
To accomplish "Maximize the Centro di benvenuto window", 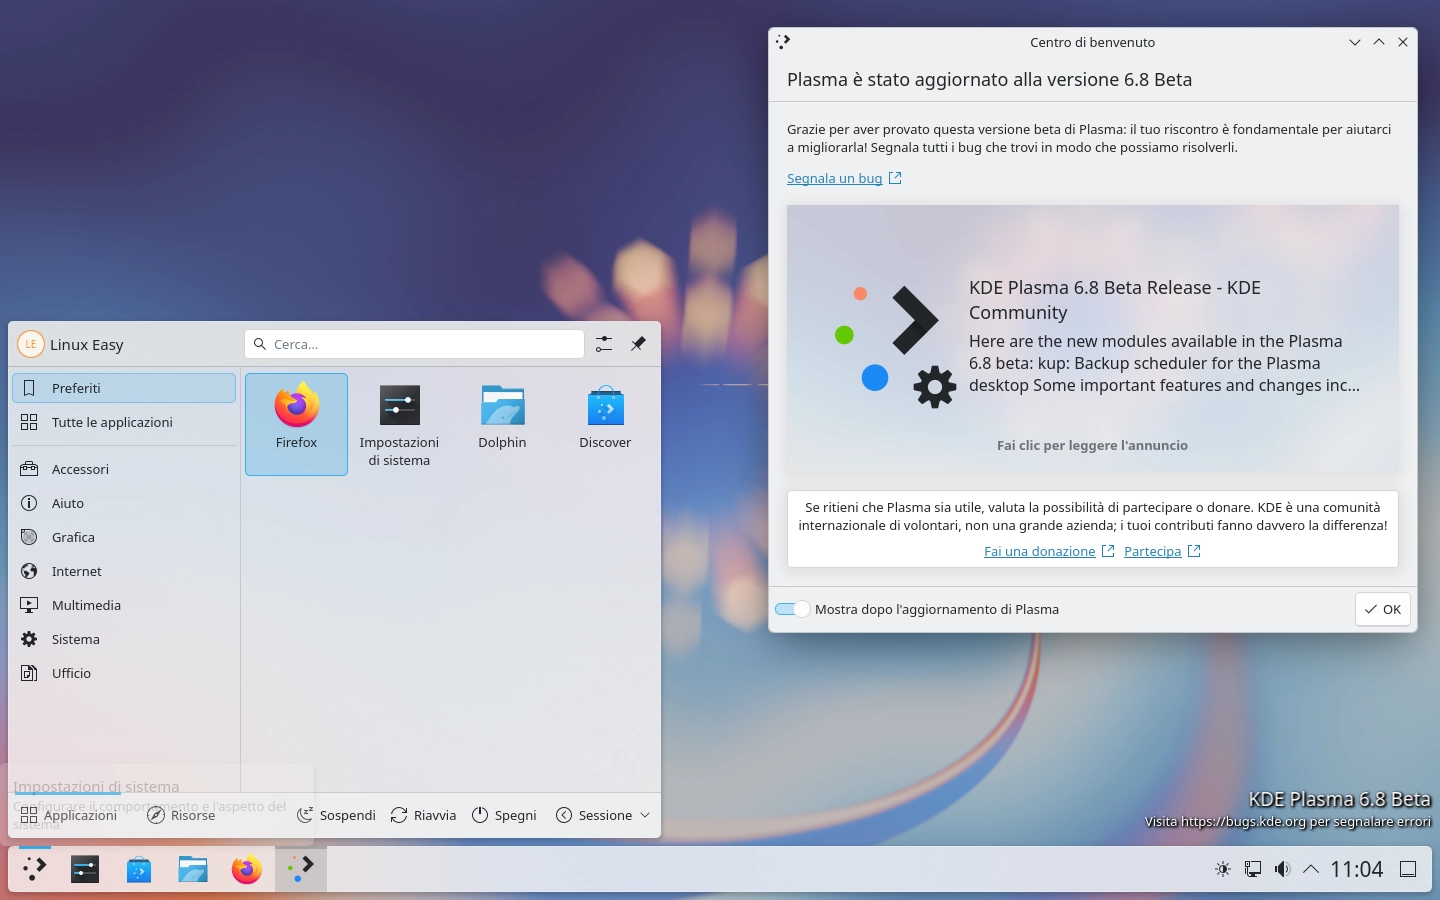I will click(1379, 42).
